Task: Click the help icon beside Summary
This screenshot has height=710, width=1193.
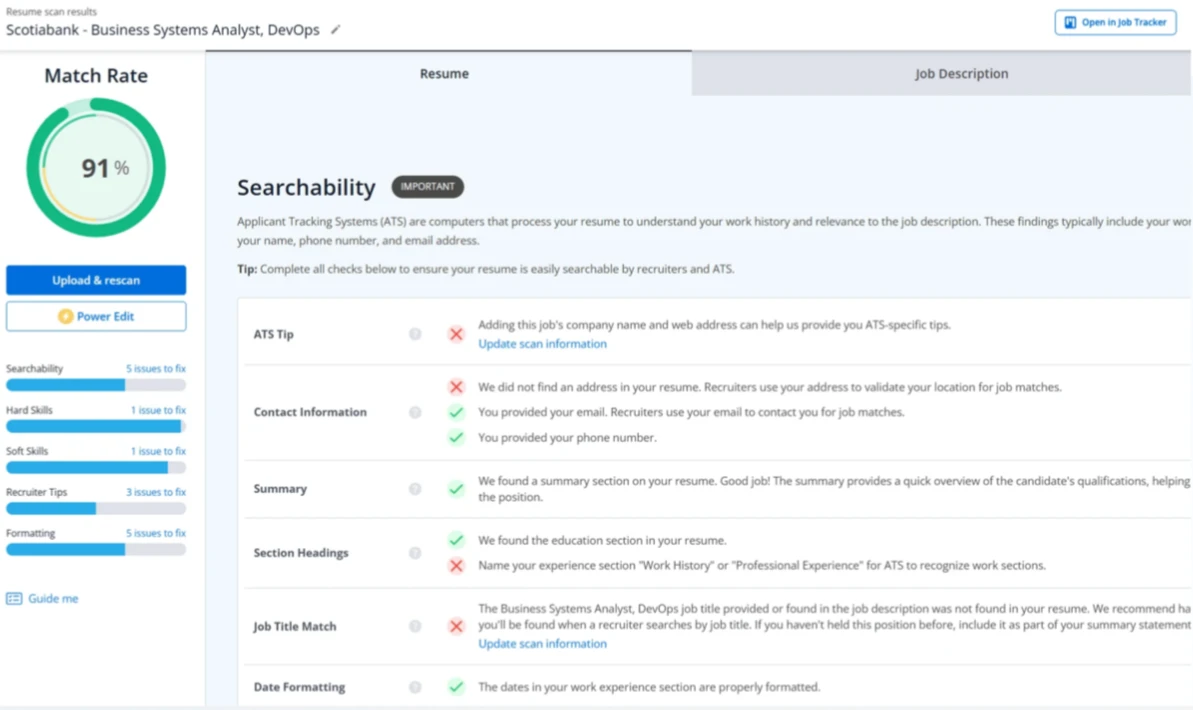Action: pyautogui.click(x=415, y=489)
